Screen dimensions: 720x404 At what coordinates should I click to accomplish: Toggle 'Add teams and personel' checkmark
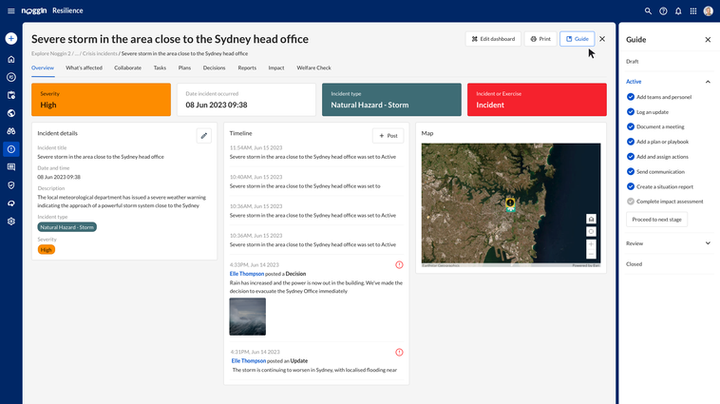630,97
